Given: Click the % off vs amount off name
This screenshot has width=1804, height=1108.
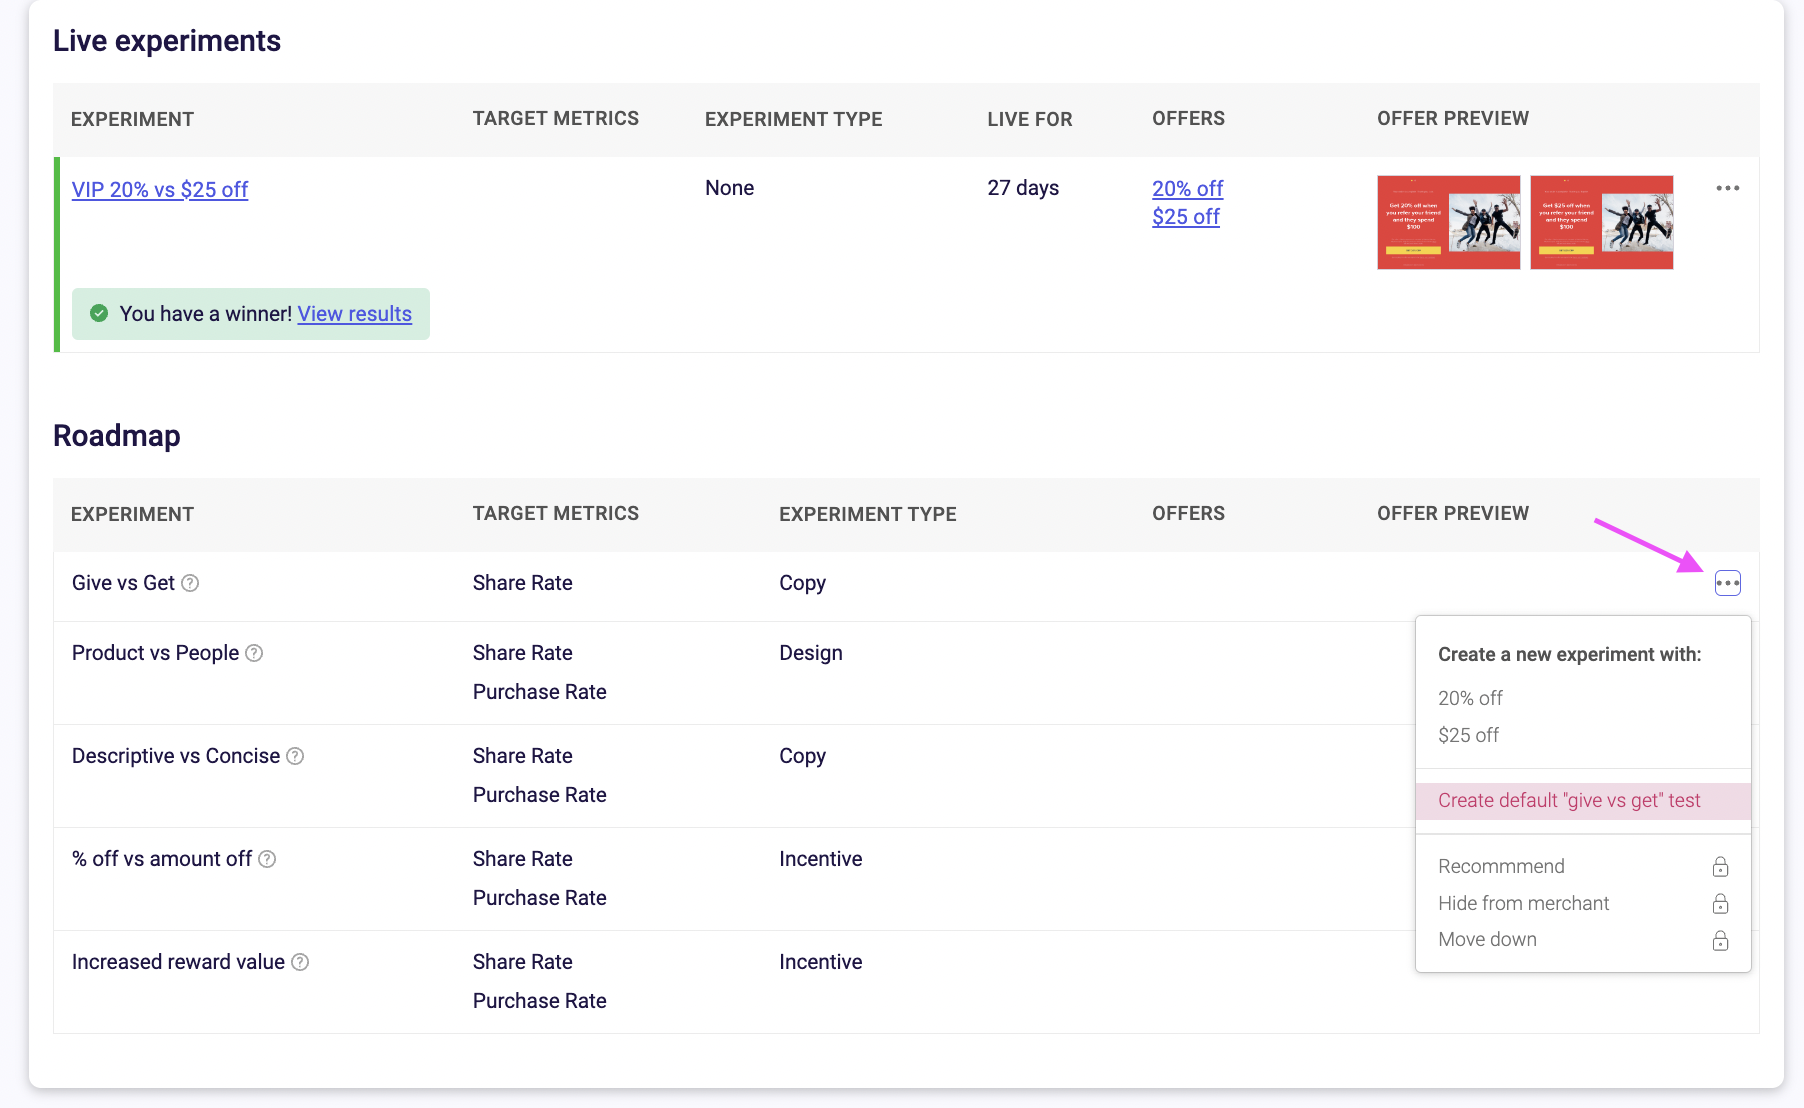Looking at the screenshot, I should [162, 859].
